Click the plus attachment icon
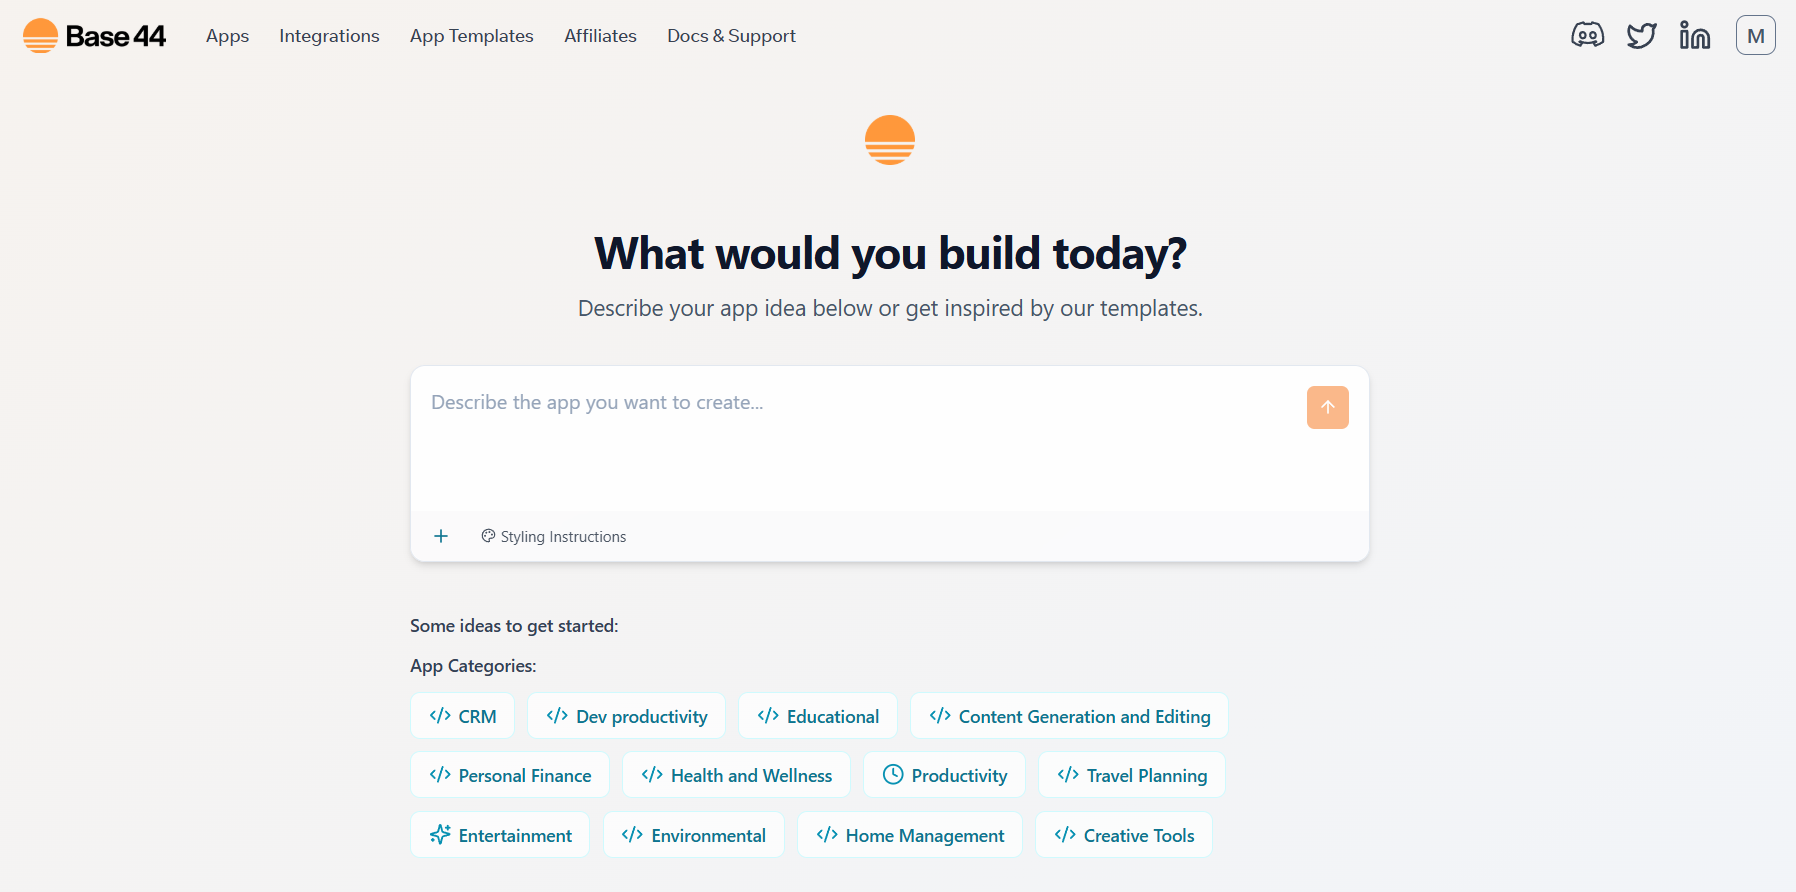The width and height of the screenshot is (1796, 892). 441,536
